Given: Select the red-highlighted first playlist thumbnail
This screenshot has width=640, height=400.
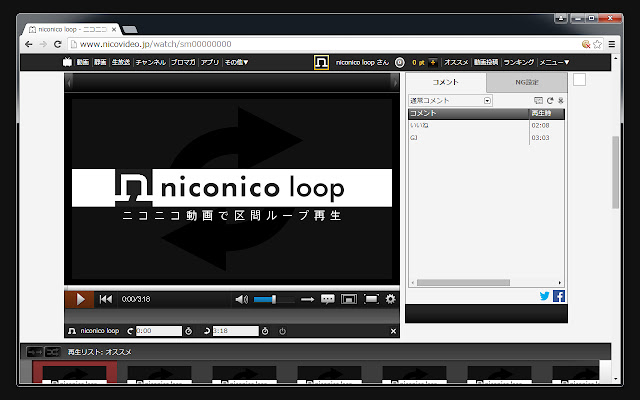Looking at the screenshot, I should pos(75,373).
